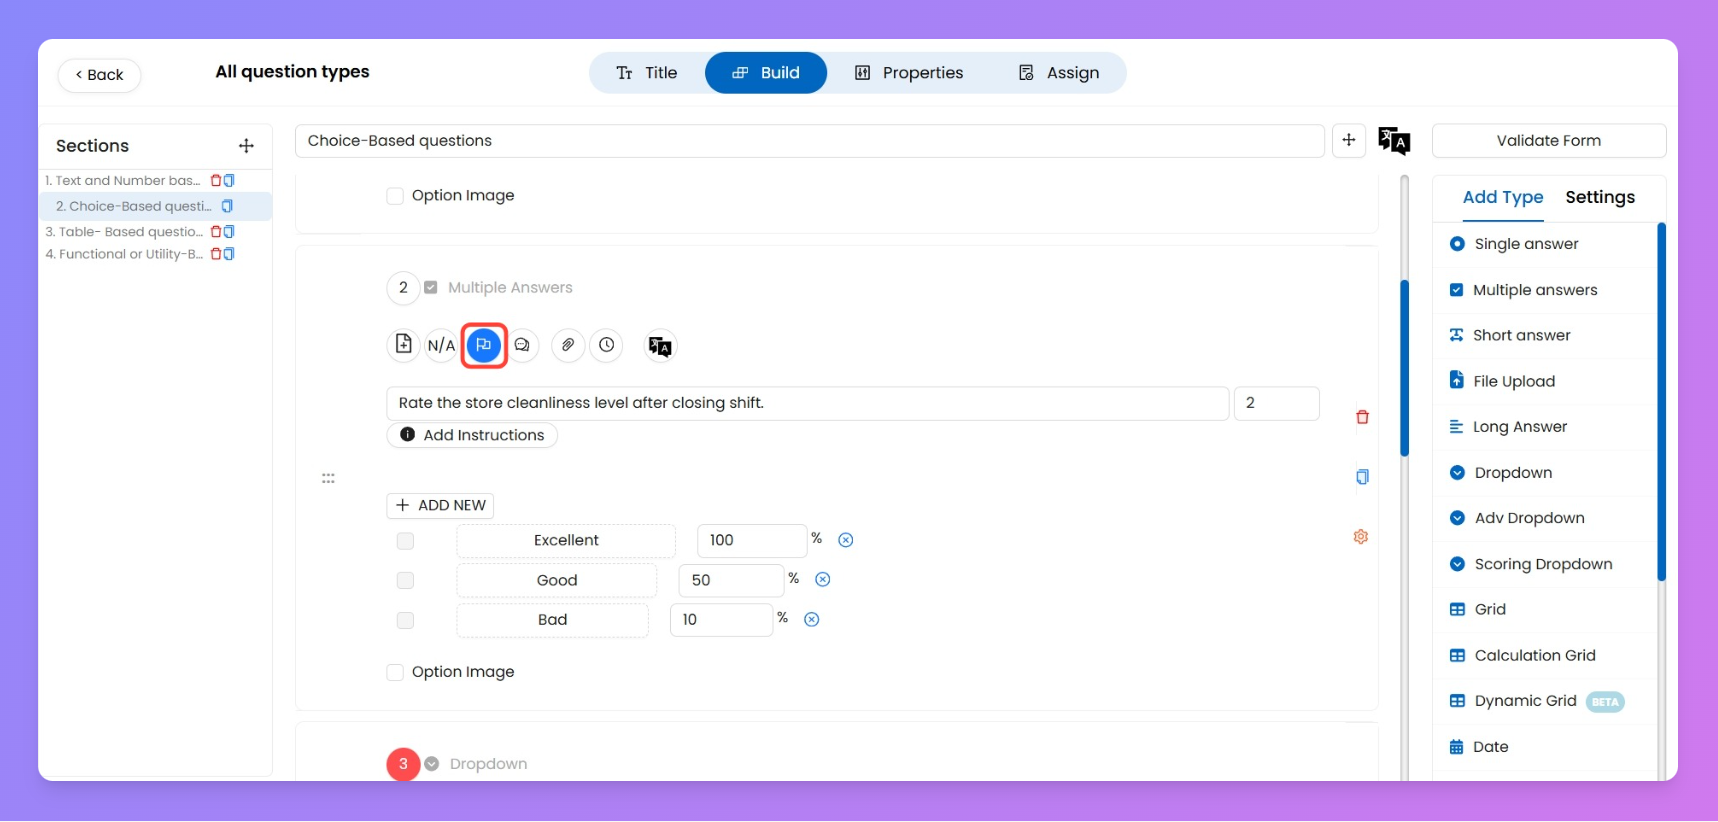This screenshot has width=1718, height=822.
Task: Edit the section title Choice-Based questions
Action: [810, 141]
